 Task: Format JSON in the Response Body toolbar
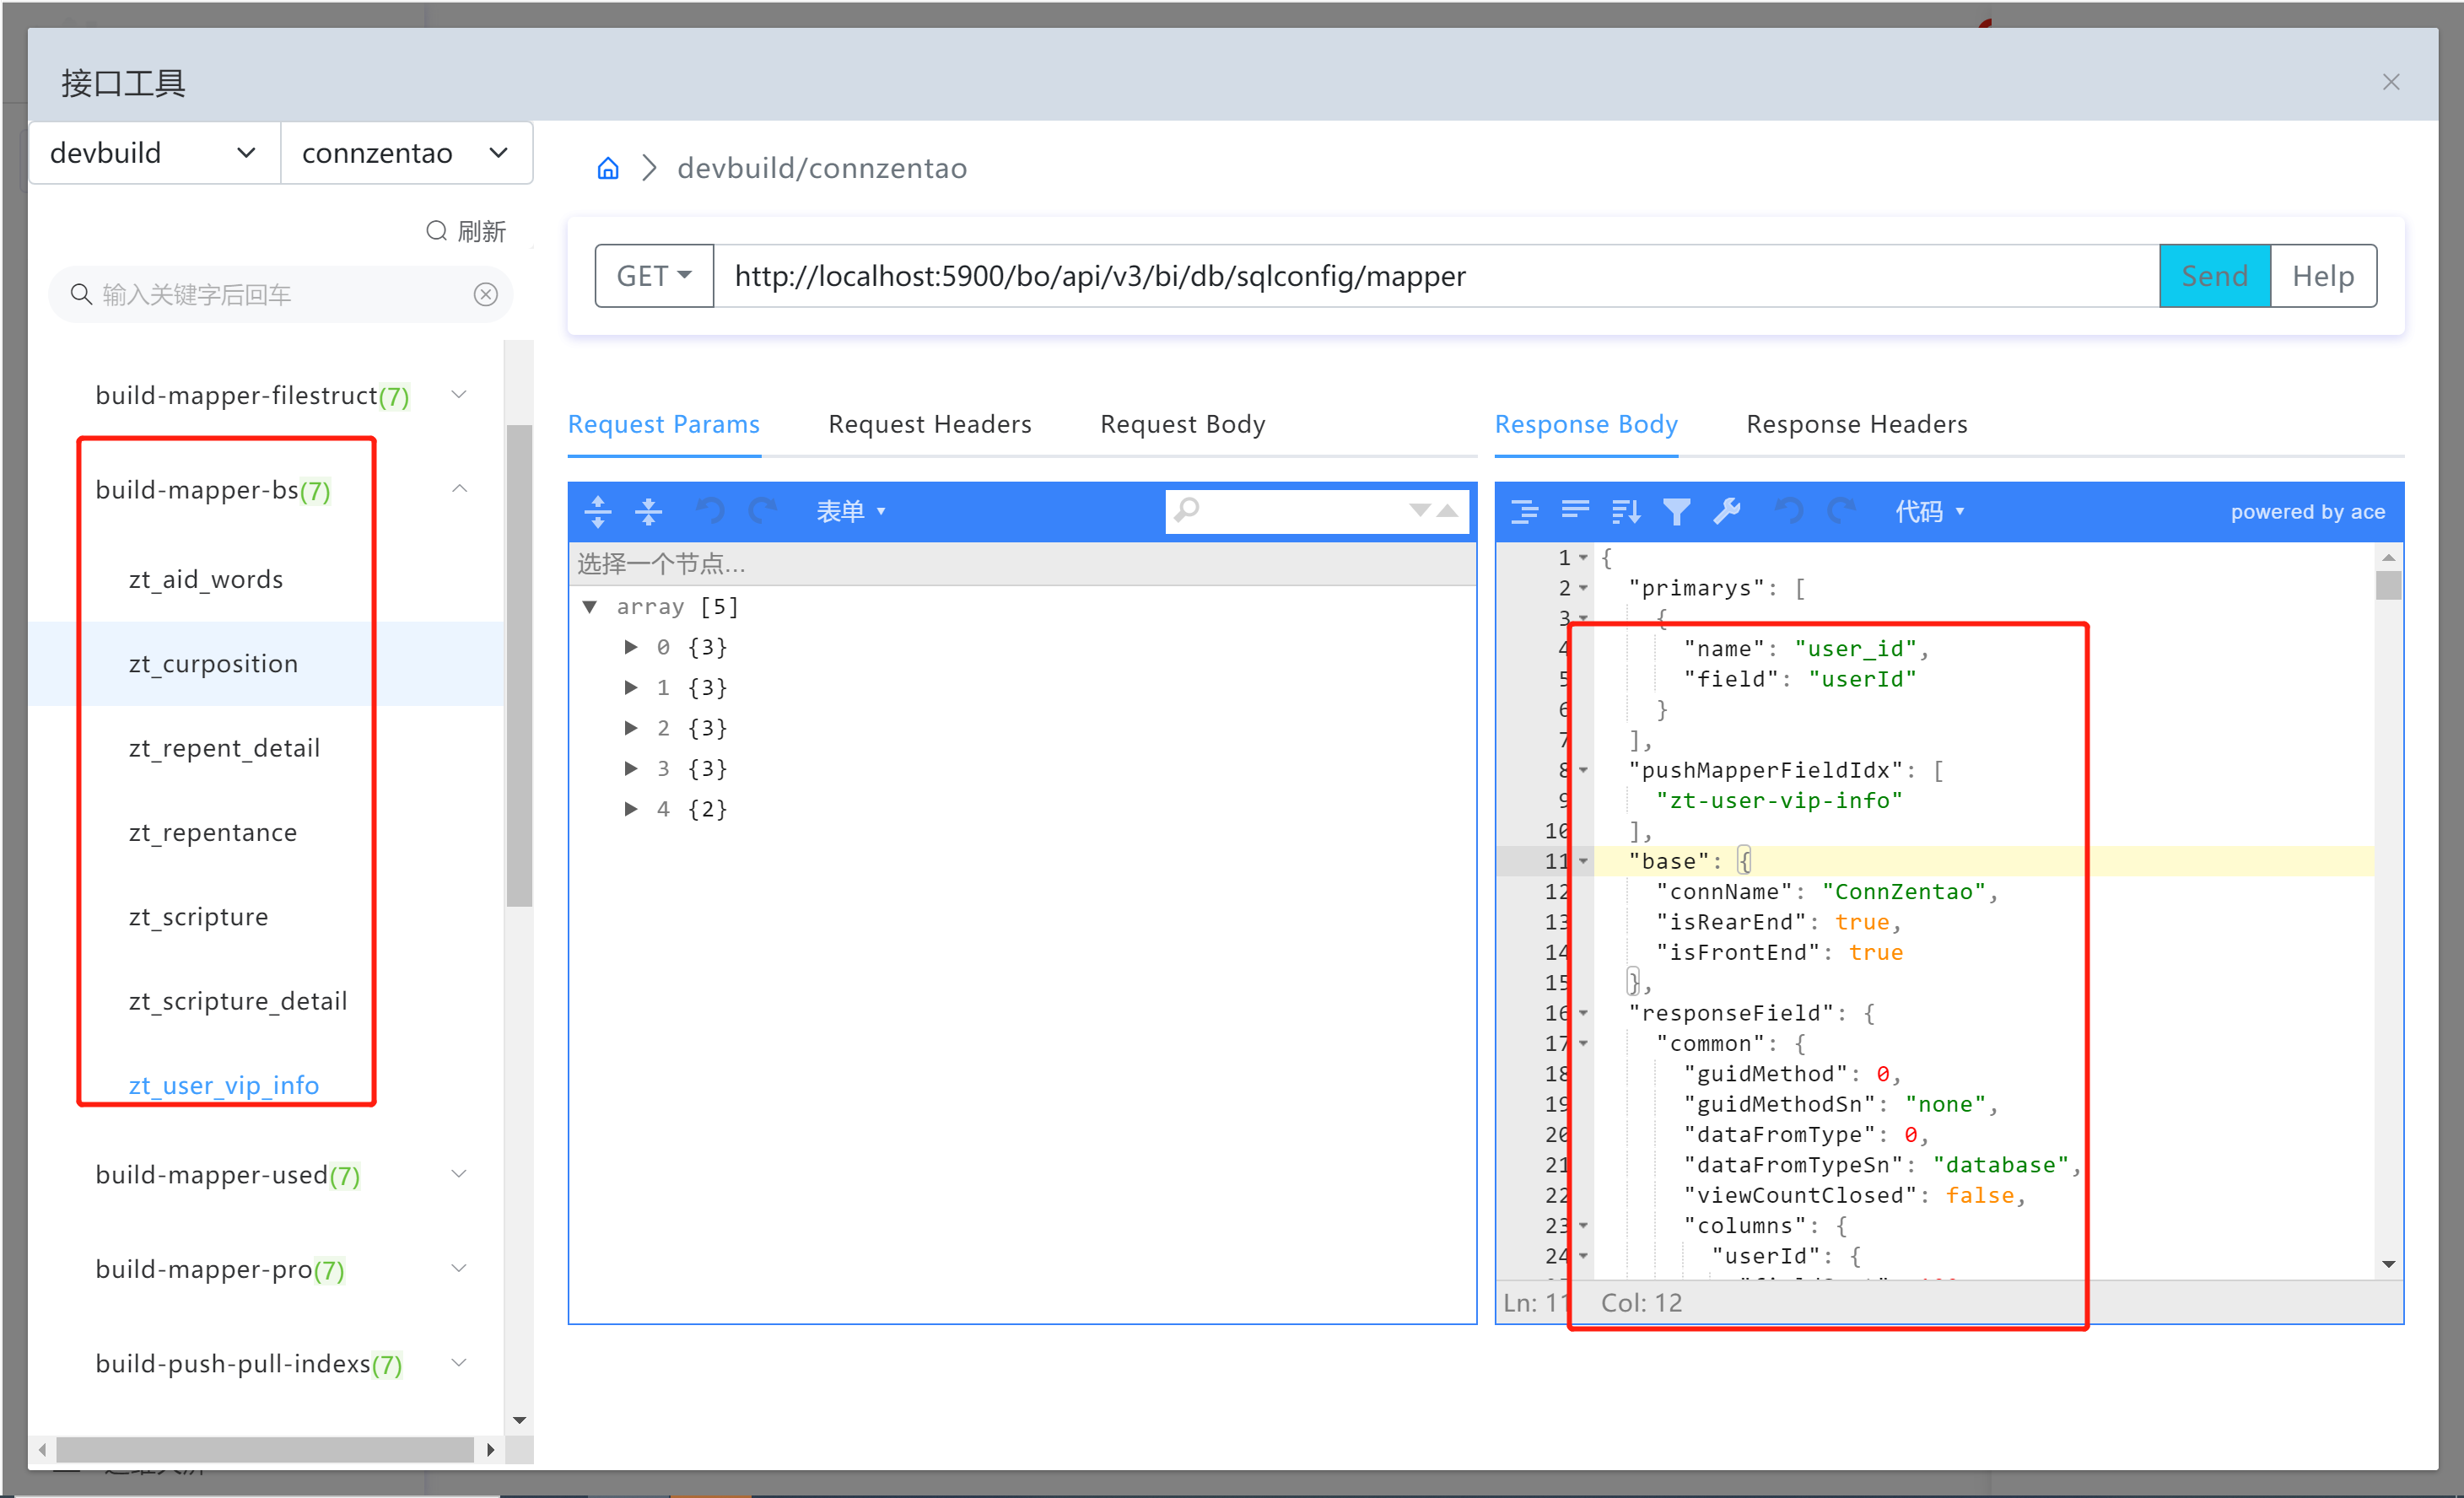(x=1525, y=511)
